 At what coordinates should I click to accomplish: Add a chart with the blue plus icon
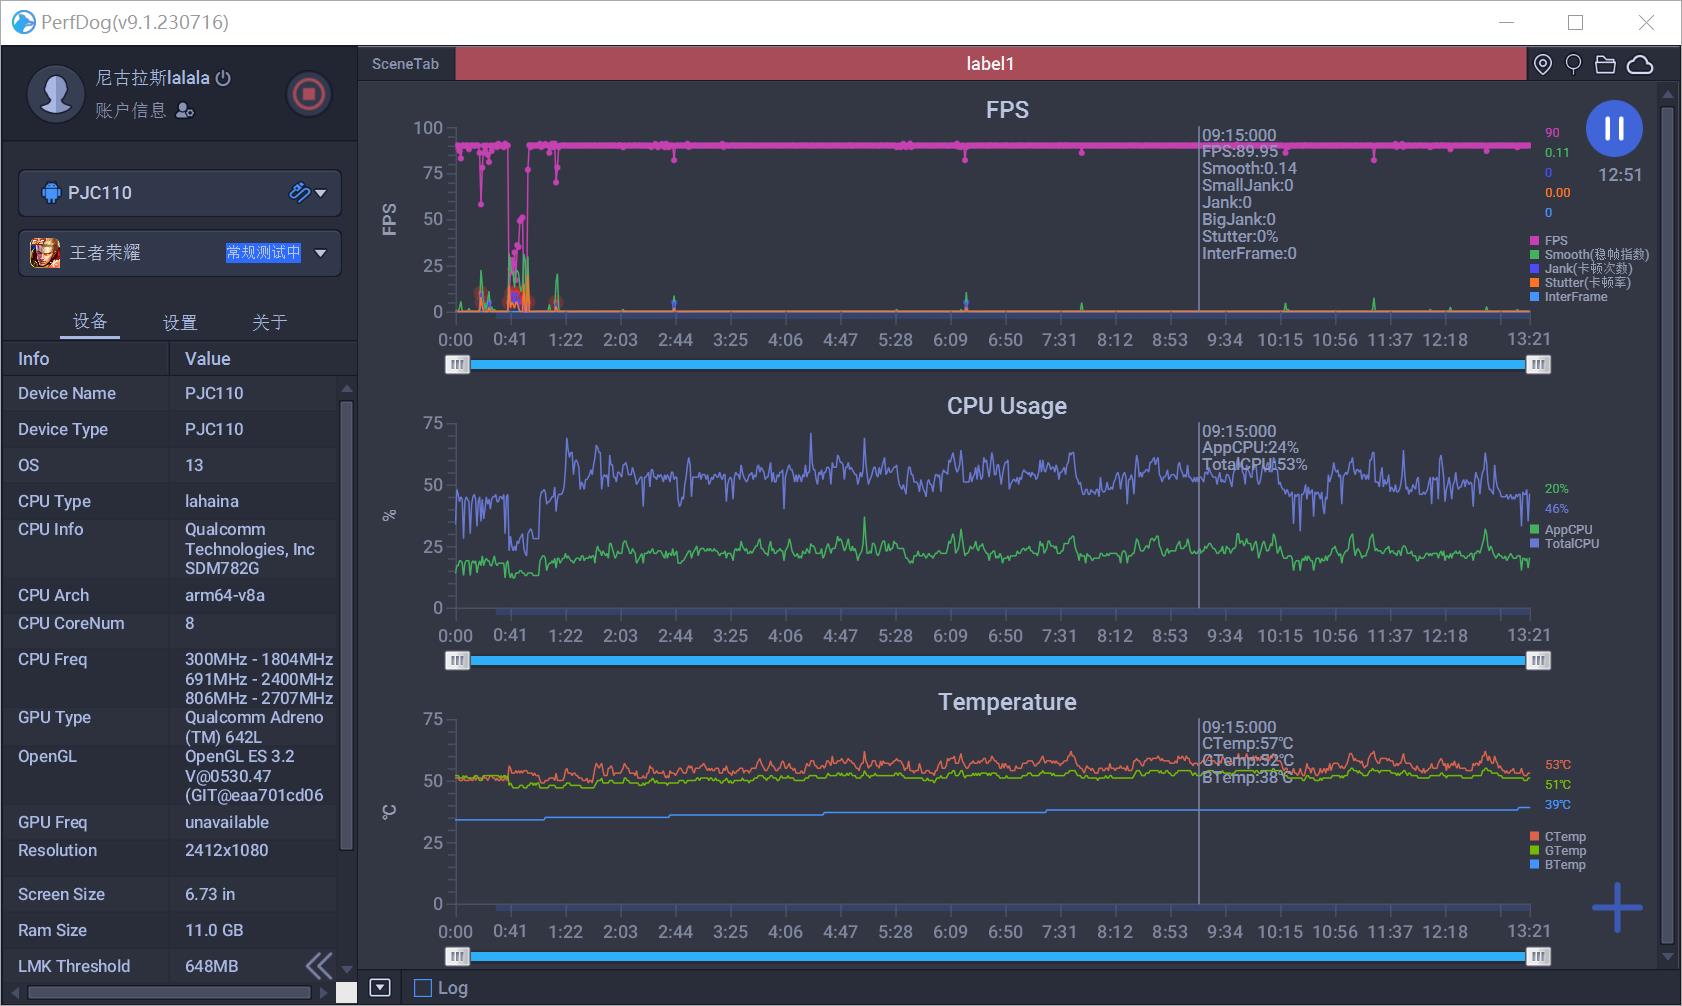[x=1617, y=907]
